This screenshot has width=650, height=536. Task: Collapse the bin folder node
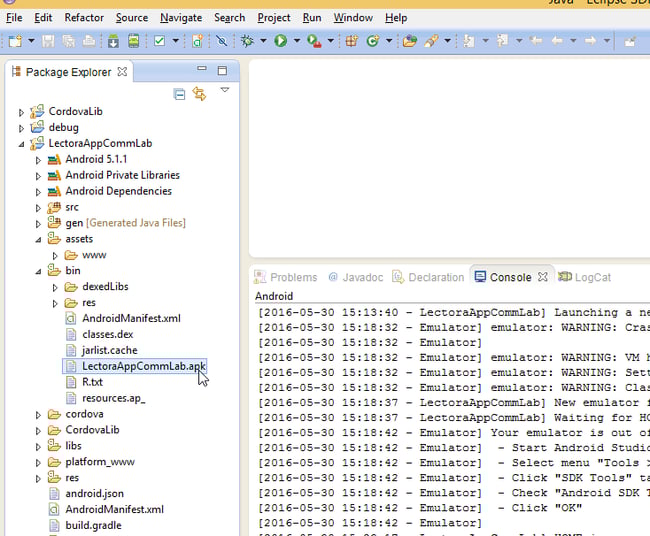tap(38, 272)
